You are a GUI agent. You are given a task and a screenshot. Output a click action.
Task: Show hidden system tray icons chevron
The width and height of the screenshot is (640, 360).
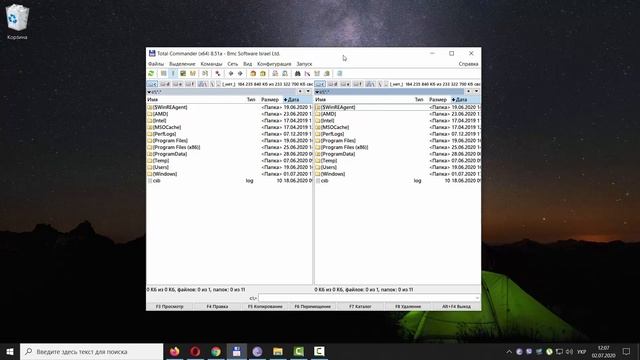click(509, 351)
